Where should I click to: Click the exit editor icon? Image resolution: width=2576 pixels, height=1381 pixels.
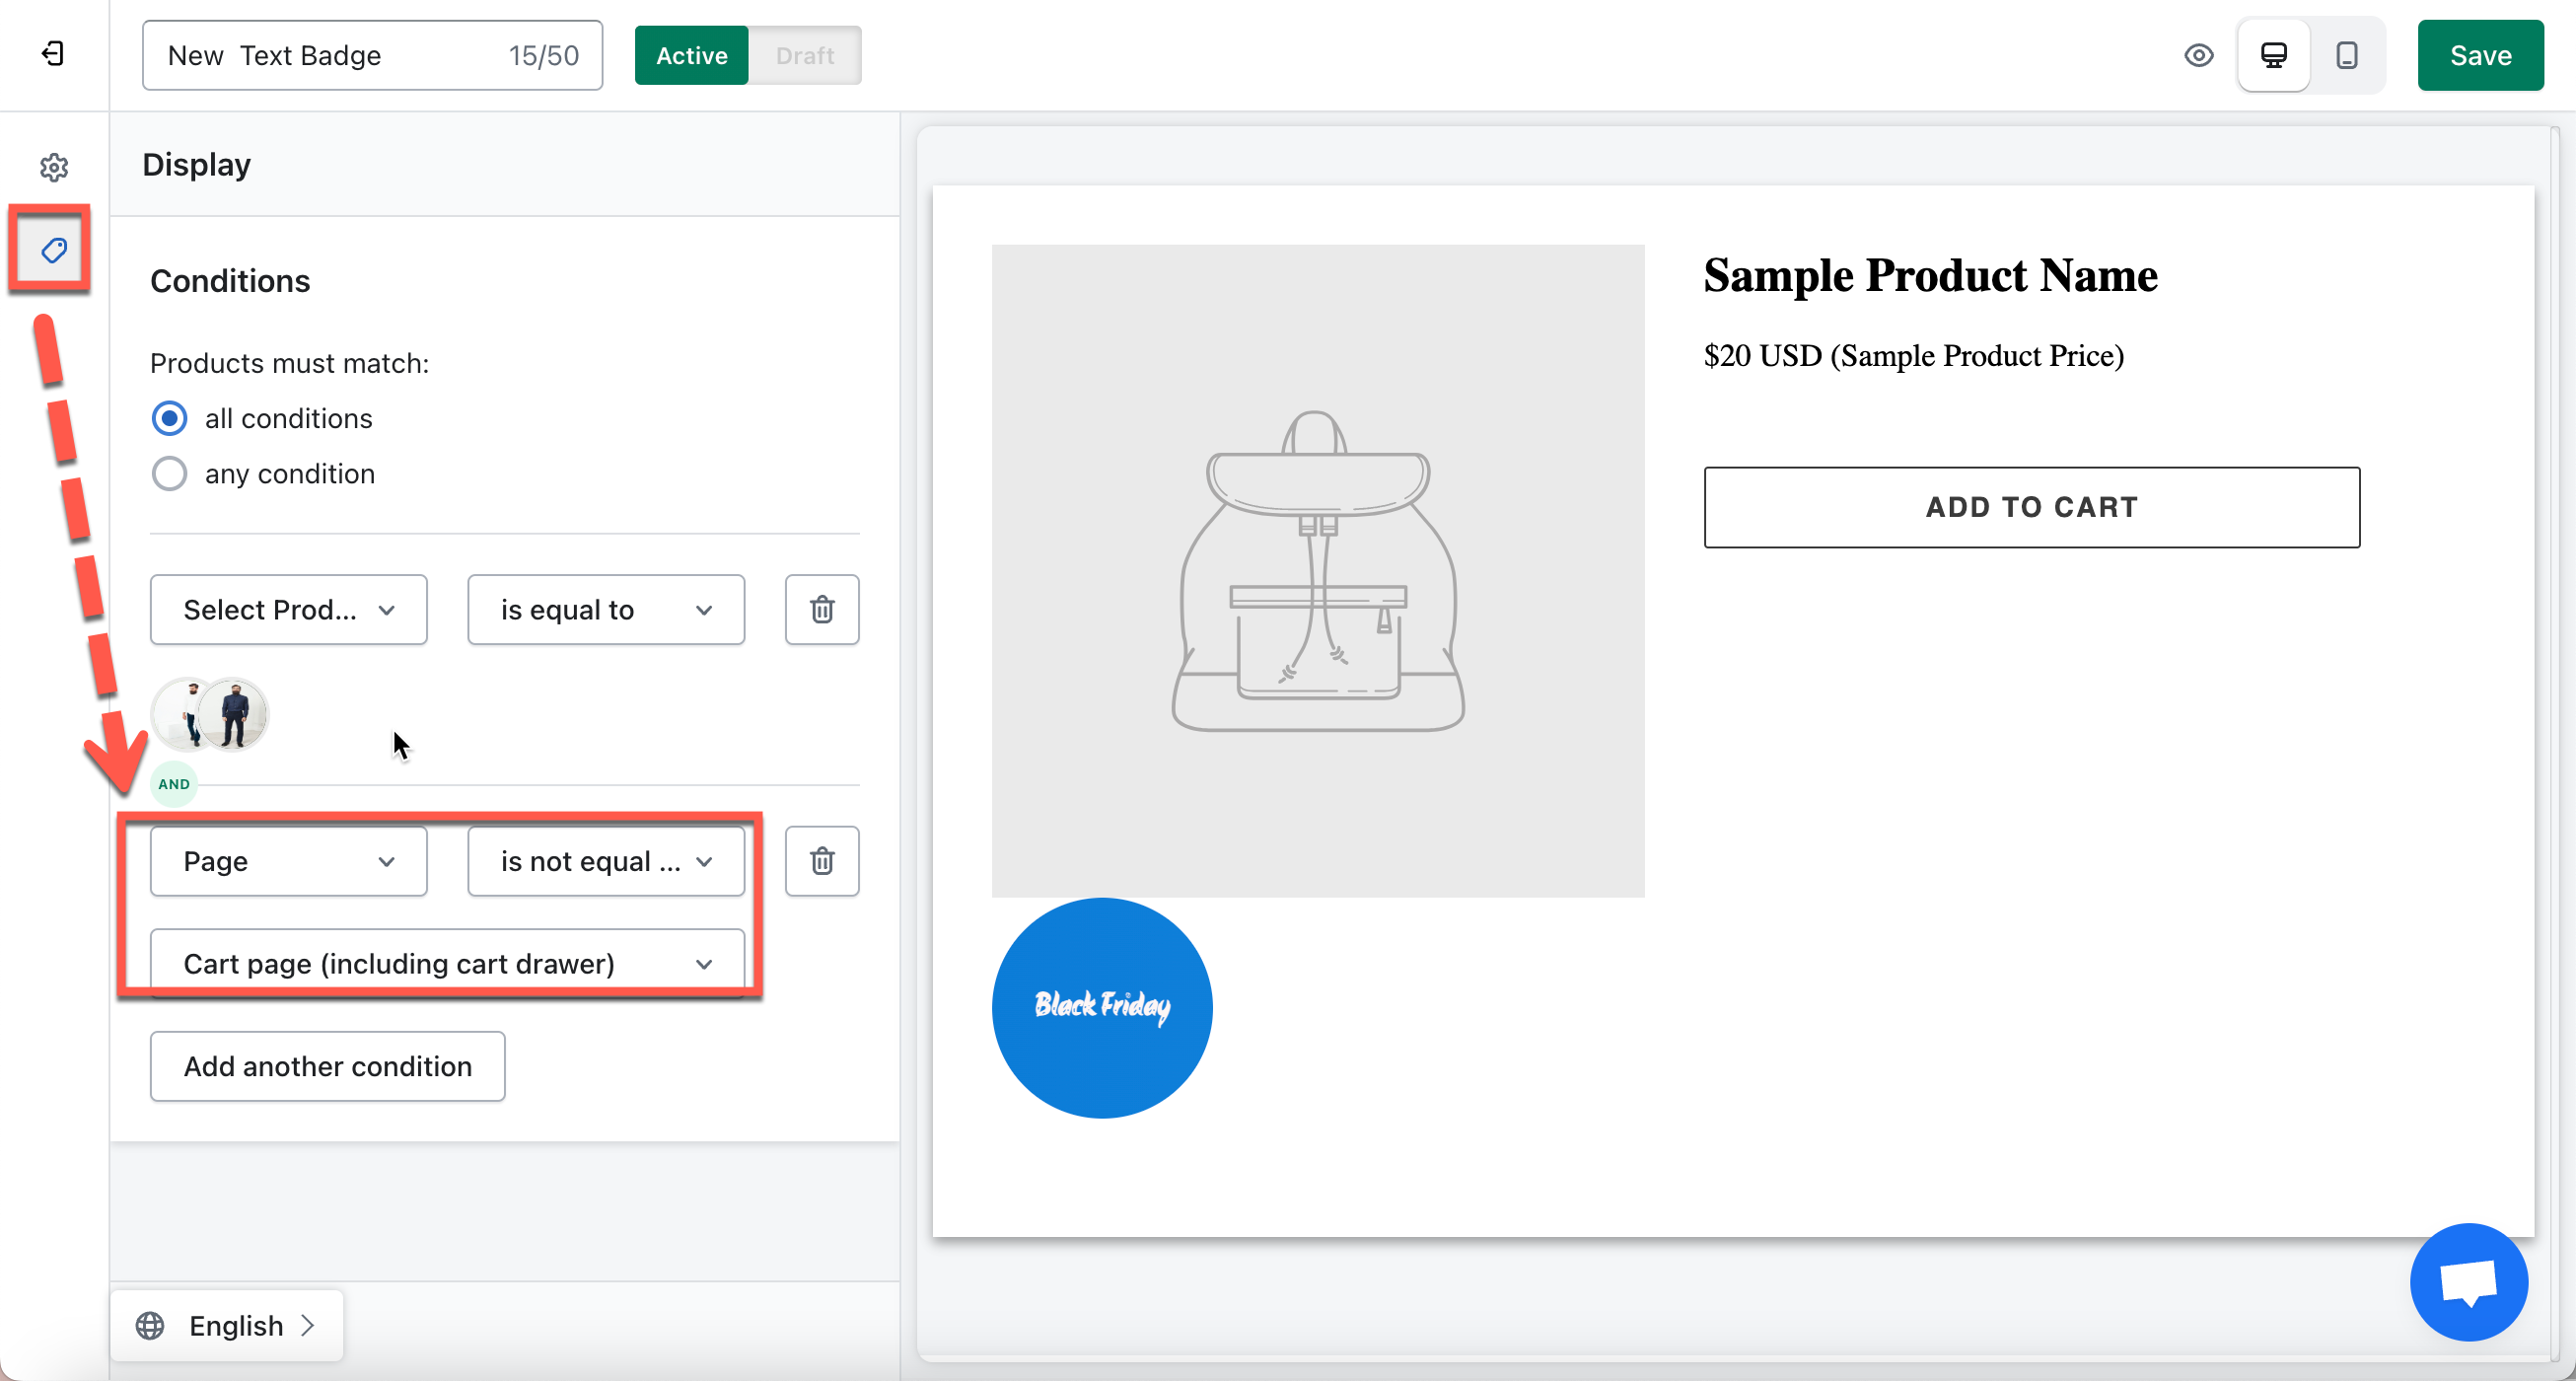(x=53, y=54)
